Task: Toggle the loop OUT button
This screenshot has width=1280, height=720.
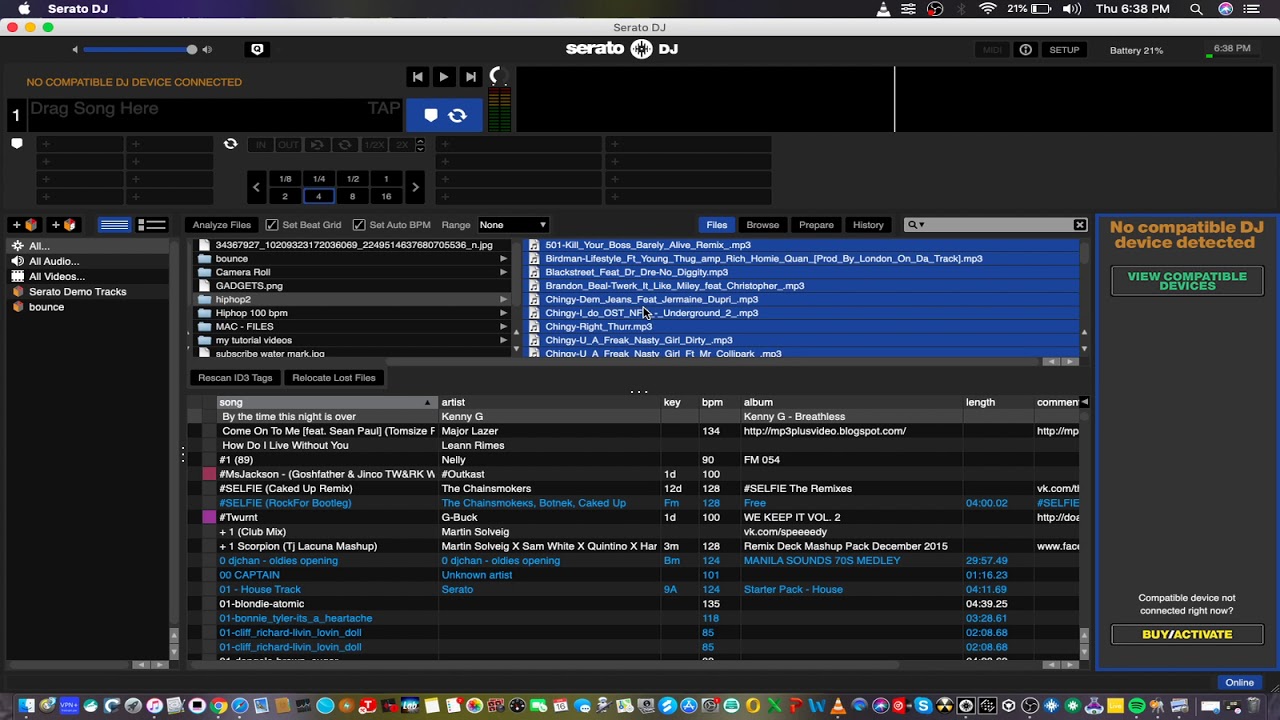Action: [x=289, y=145]
